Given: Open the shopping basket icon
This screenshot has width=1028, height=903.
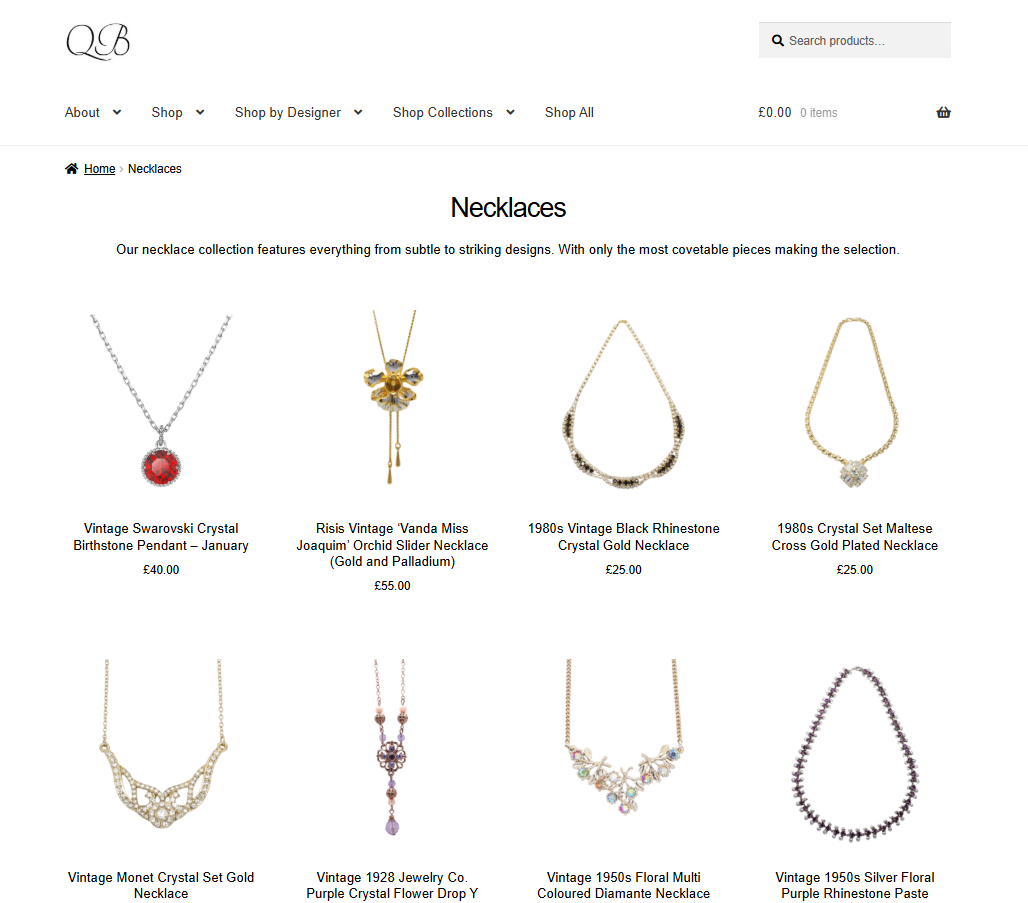Looking at the screenshot, I should tap(943, 112).
